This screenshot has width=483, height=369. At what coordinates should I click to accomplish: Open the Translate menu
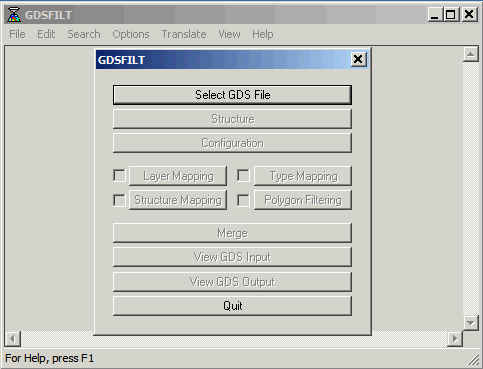(184, 34)
